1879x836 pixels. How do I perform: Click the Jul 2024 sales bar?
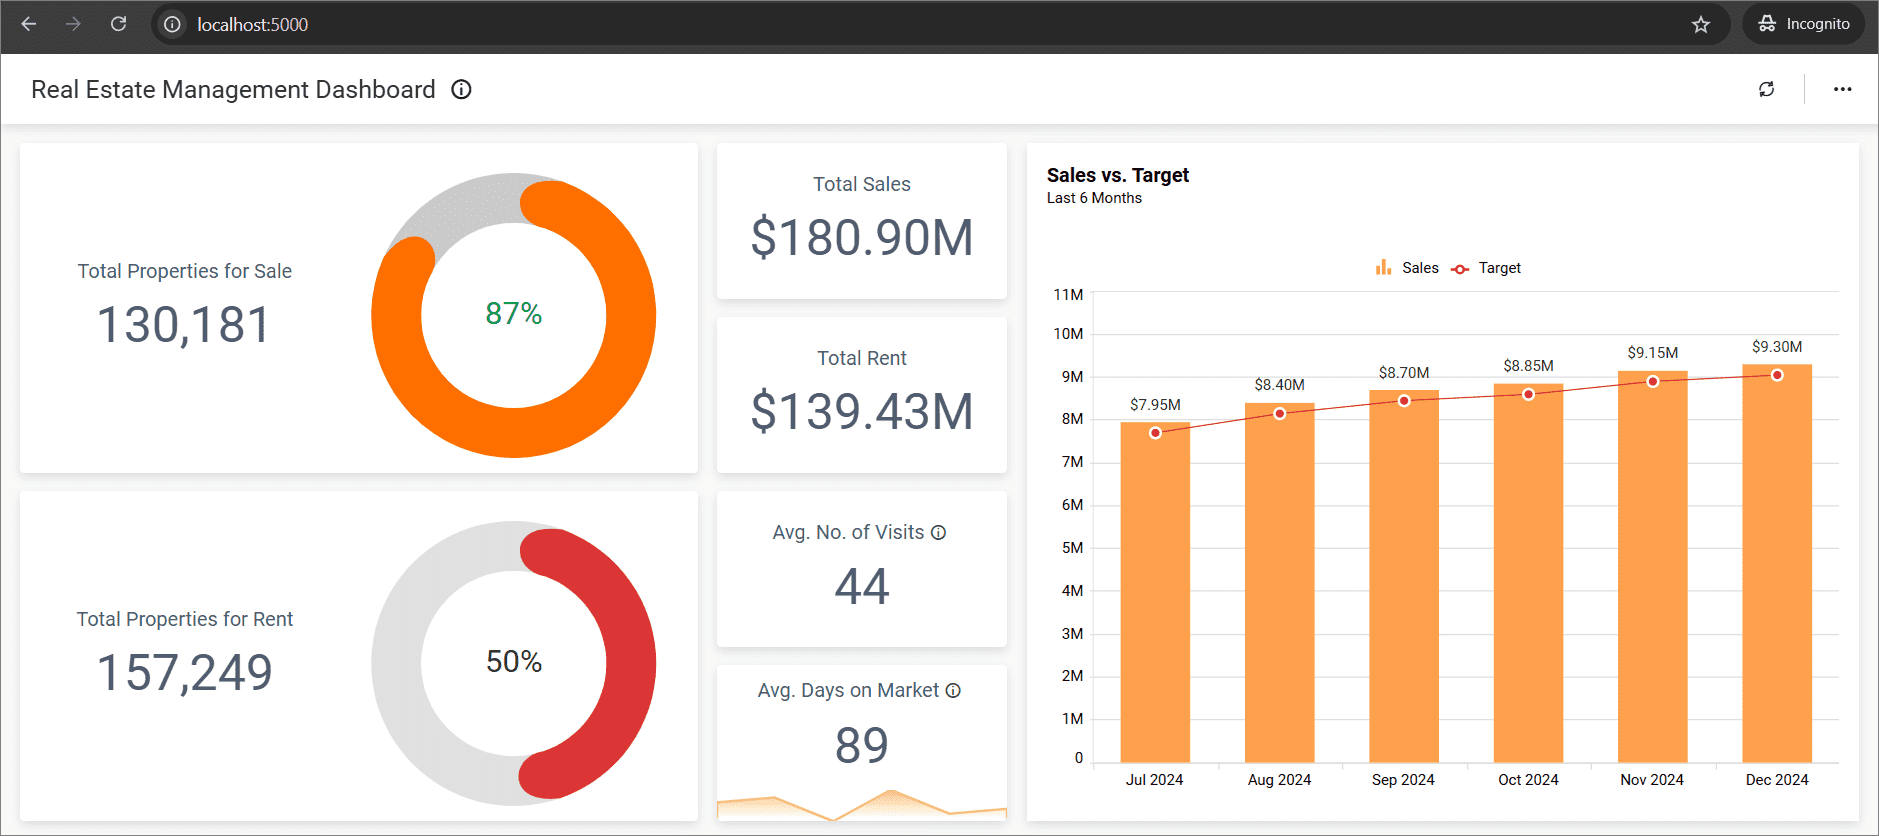click(x=1154, y=600)
